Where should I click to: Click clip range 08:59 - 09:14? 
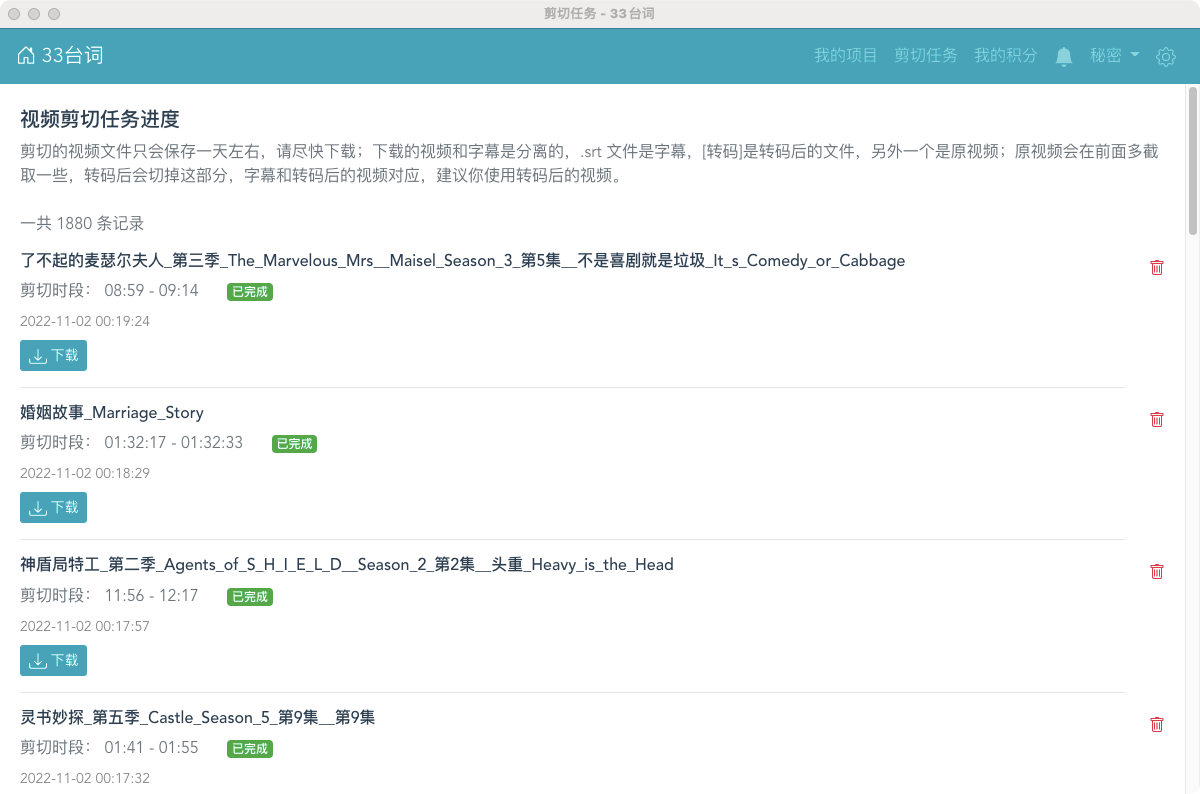click(152, 291)
